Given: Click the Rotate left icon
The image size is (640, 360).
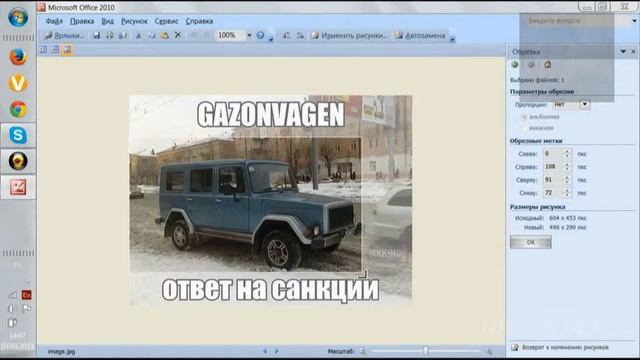Looking at the screenshot, I should click(287, 36).
